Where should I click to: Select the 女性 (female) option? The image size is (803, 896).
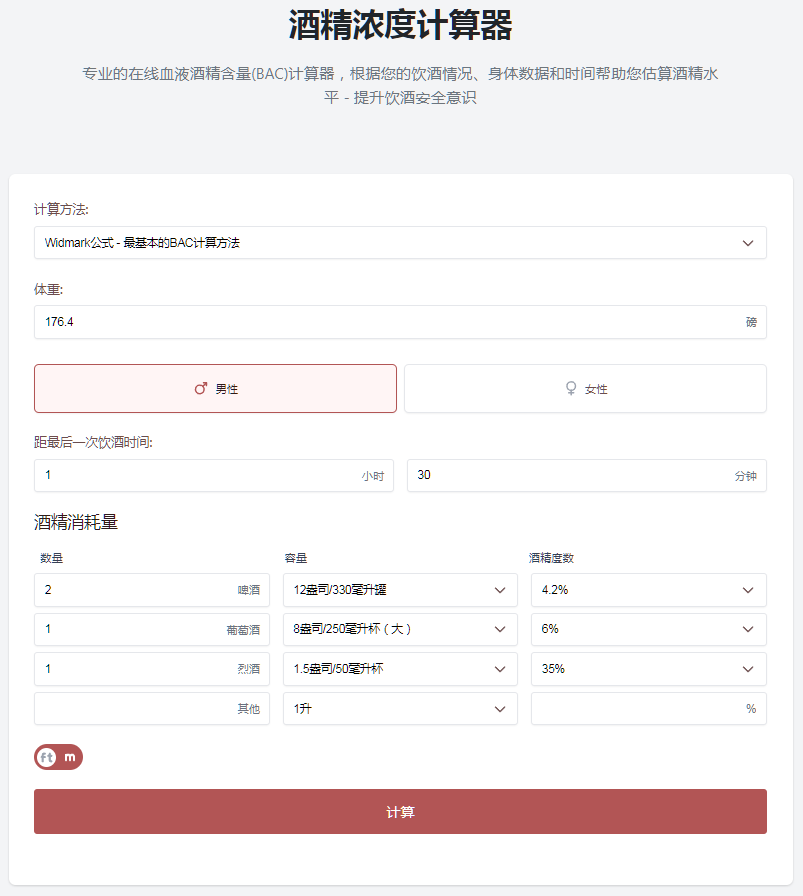pyautogui.click(x=587, y=388)
